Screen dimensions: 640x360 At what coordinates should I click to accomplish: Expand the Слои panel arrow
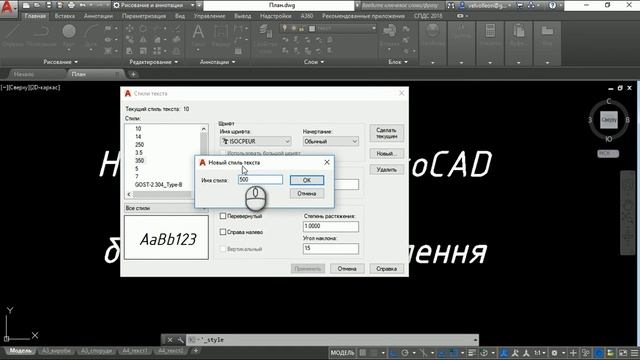(x=322, y=62)
